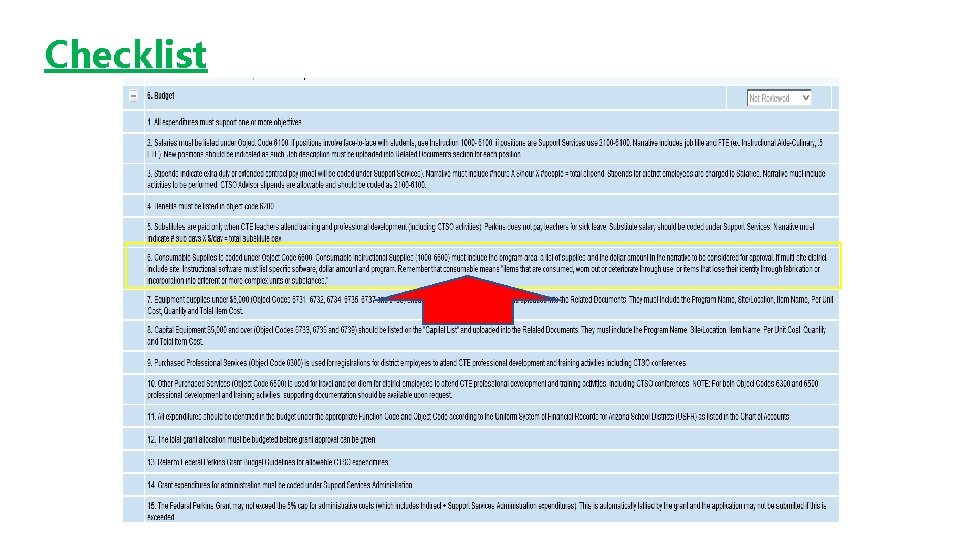Click item 5 about Substitutes
This screenshot has width=960, height=540.
(491, 232)
